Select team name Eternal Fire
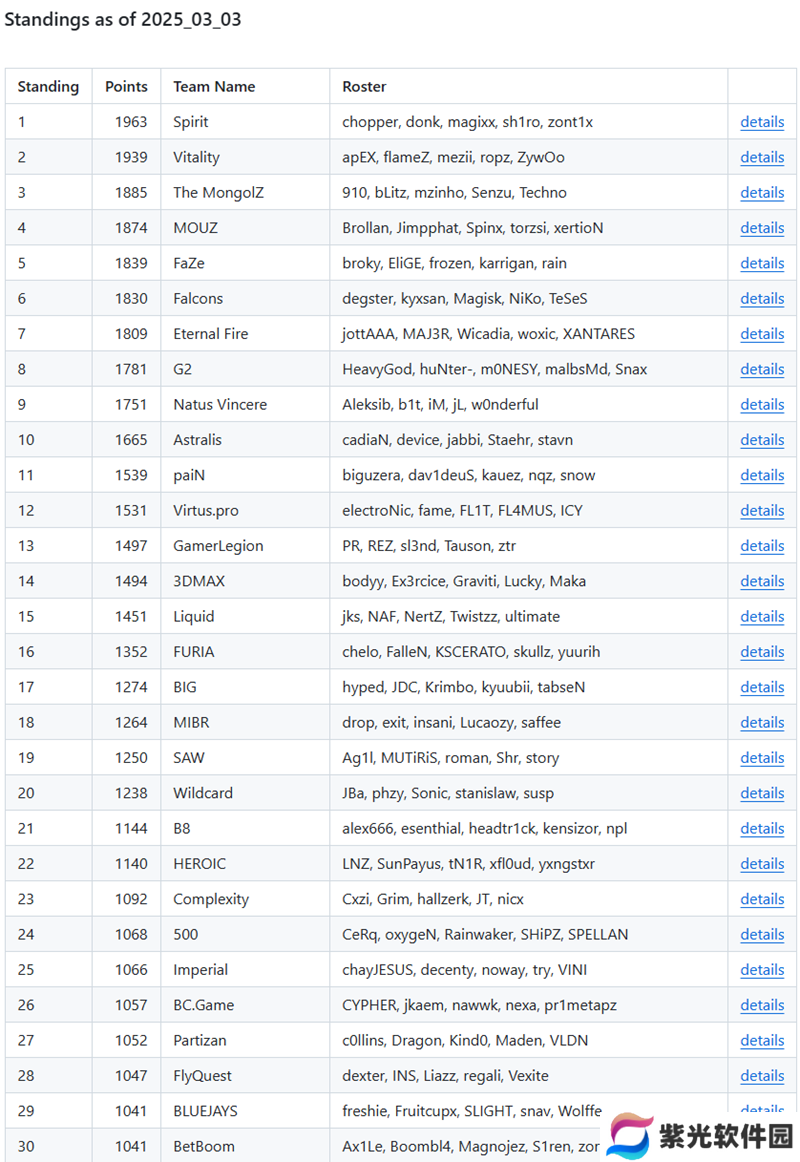Screen dimensions: 800x1162 [x=210, y=333]
